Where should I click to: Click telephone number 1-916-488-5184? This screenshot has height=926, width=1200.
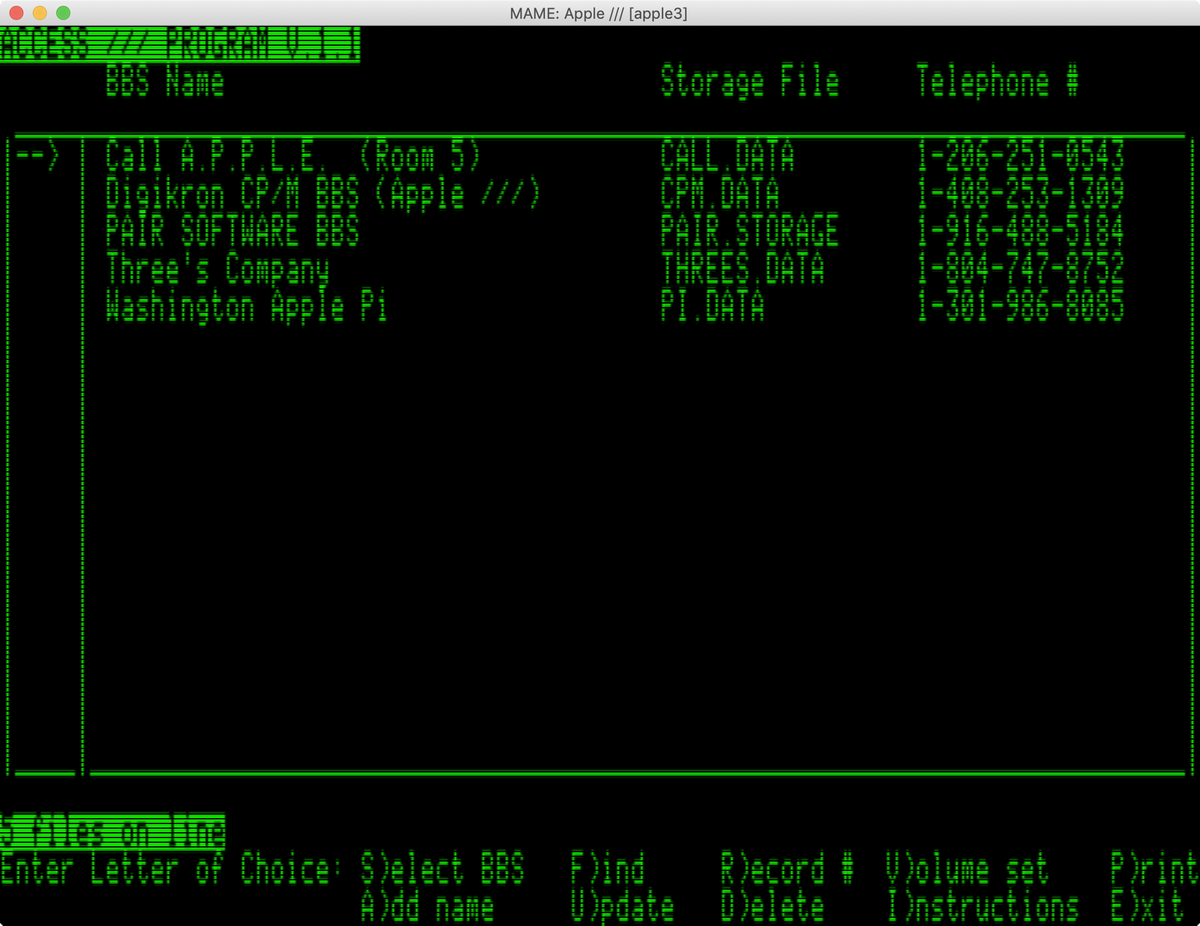(x=1020, y=232)
